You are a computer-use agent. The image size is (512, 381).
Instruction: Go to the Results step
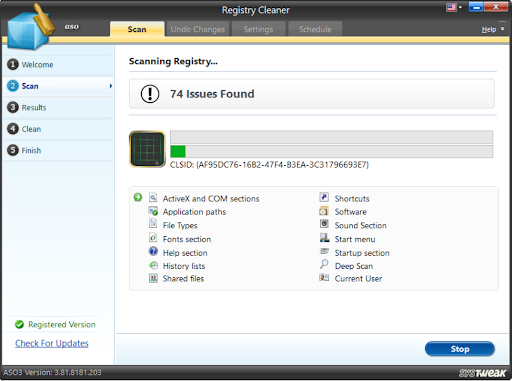click(x=58, y=107)
